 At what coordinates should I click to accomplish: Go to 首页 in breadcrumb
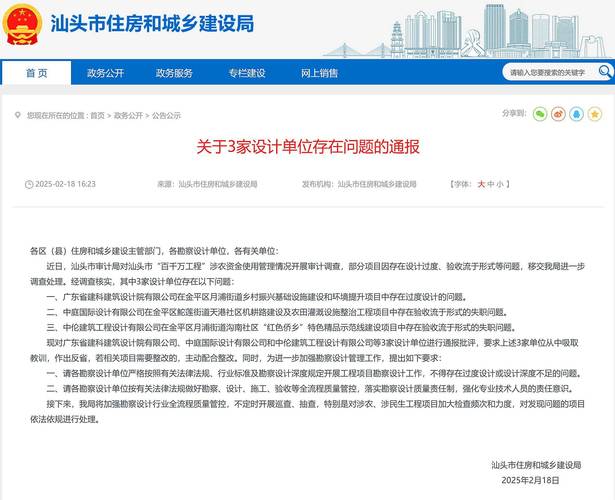(x=98, y=116)
